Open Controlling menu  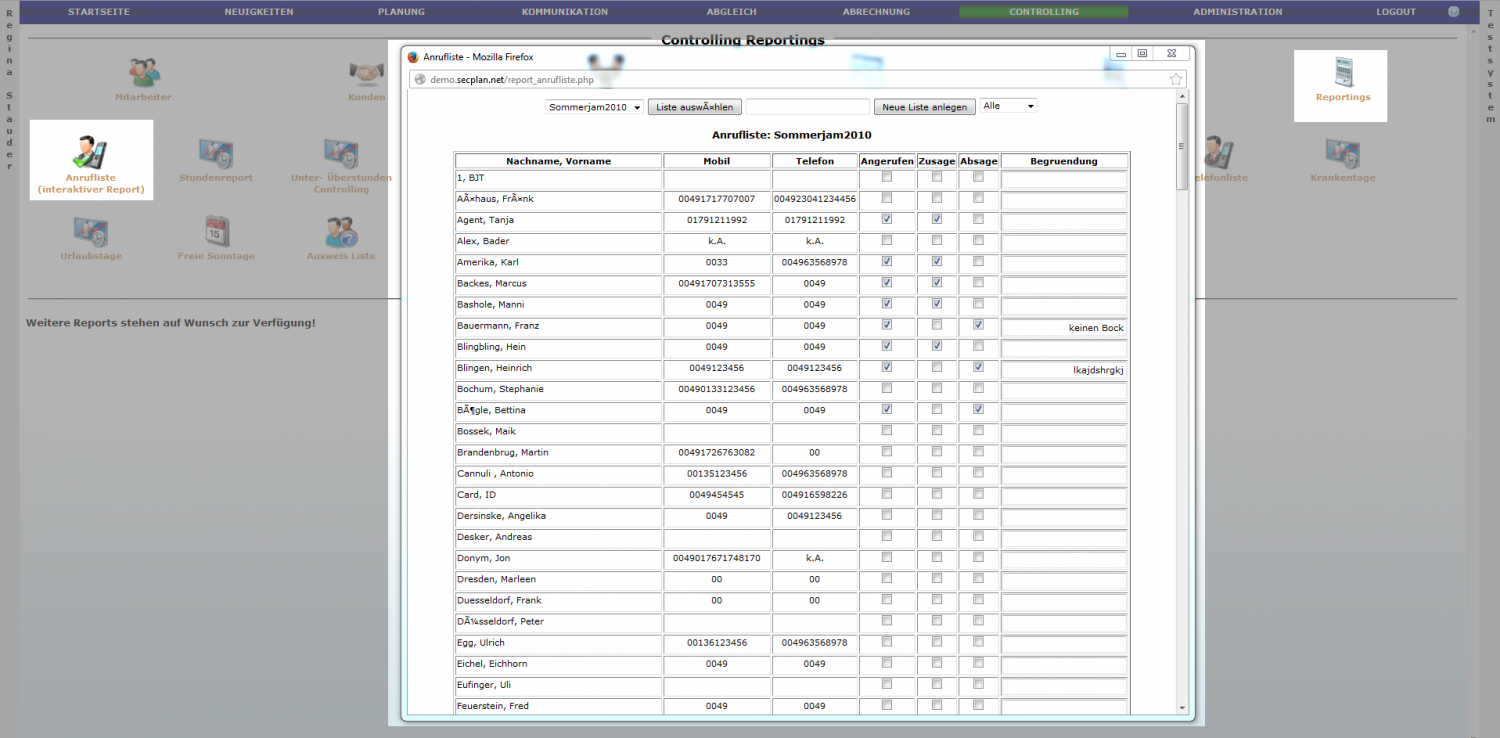(1043, 12)
